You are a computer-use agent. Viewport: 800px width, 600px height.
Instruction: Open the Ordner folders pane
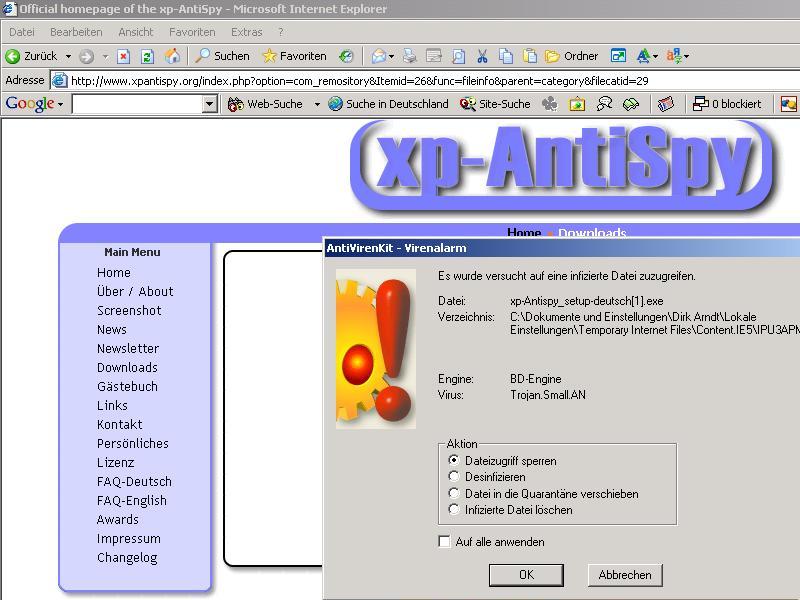pos(571,56)
